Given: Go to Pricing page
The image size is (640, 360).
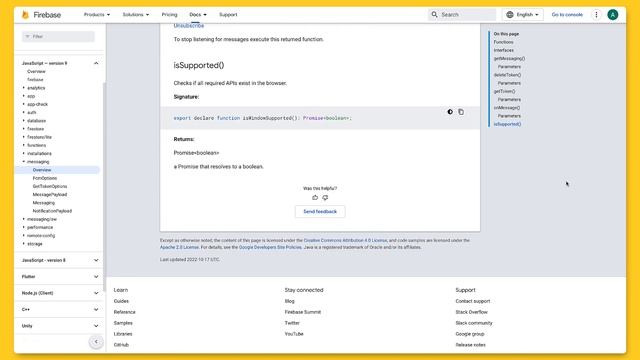Looking at the screenshot, I should tap(169, 15).
